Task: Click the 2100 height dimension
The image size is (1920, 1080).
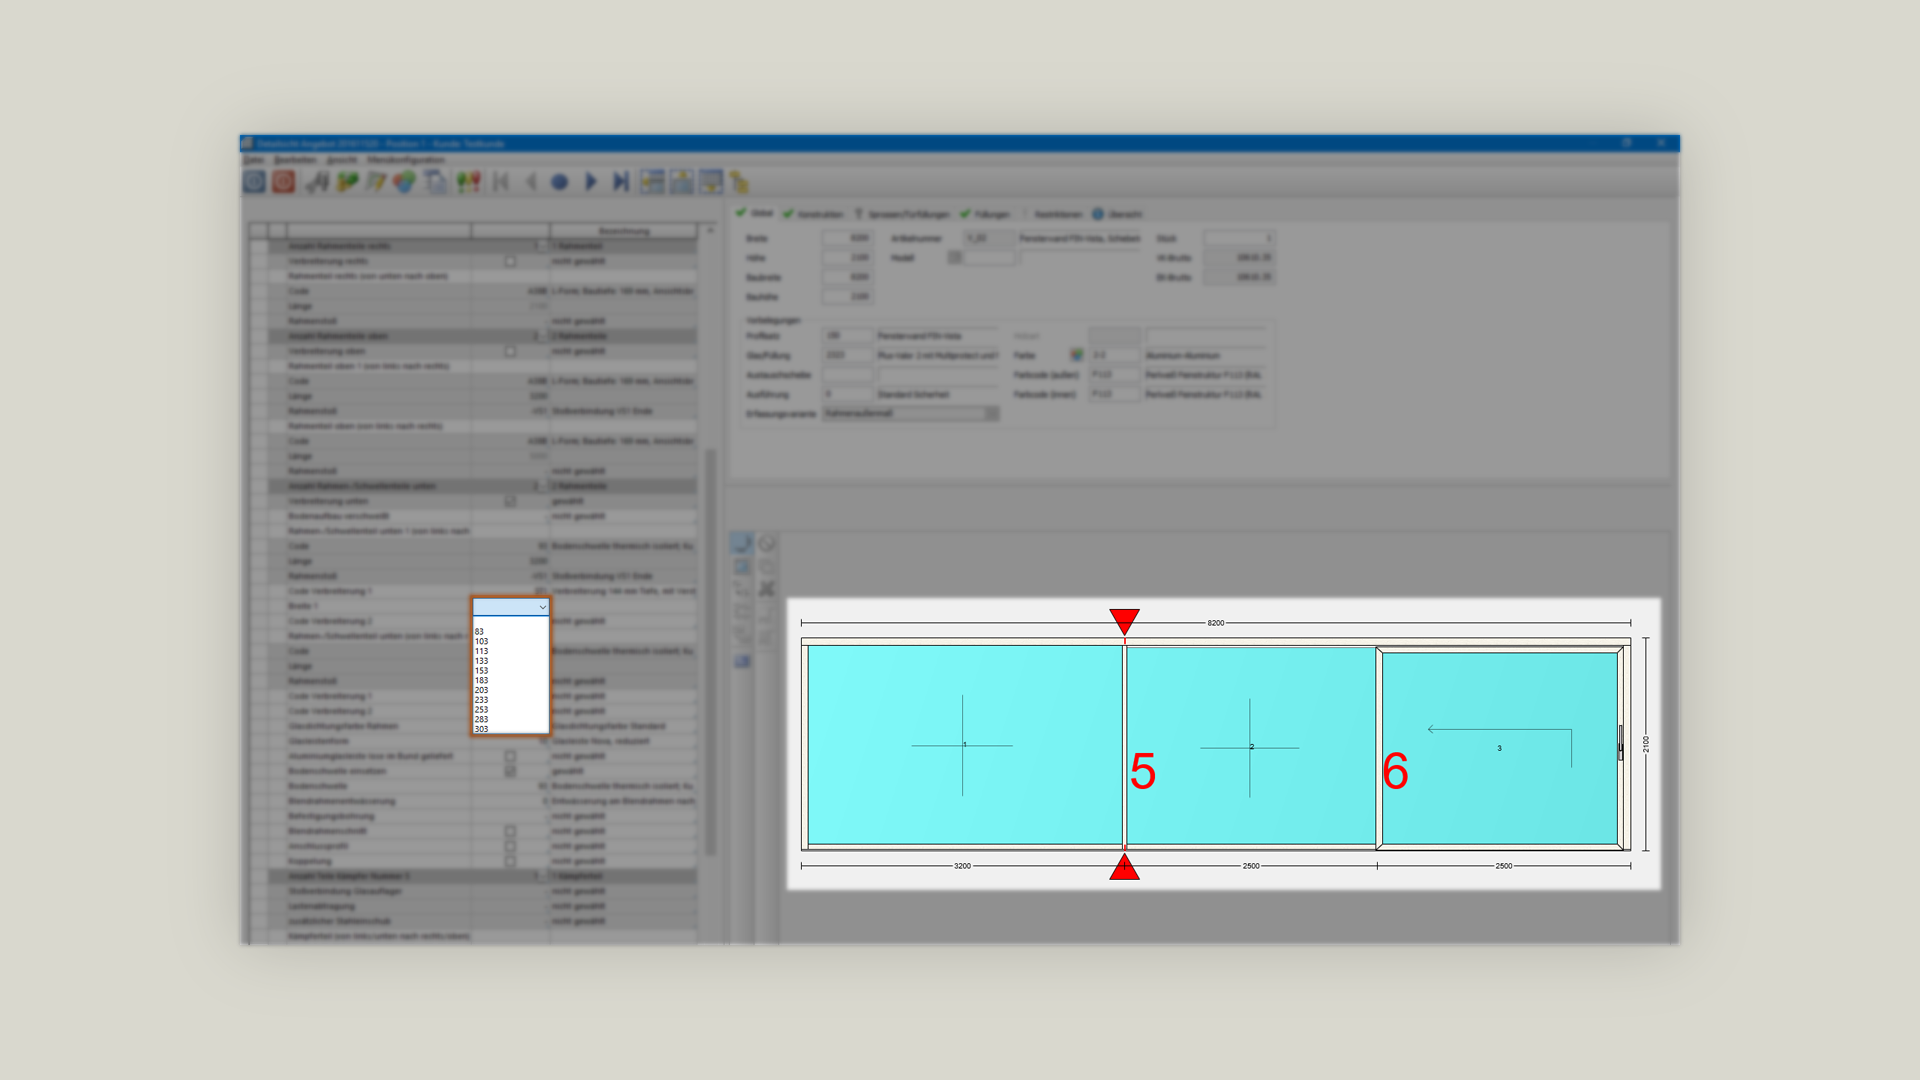Action: (1646, 744)
